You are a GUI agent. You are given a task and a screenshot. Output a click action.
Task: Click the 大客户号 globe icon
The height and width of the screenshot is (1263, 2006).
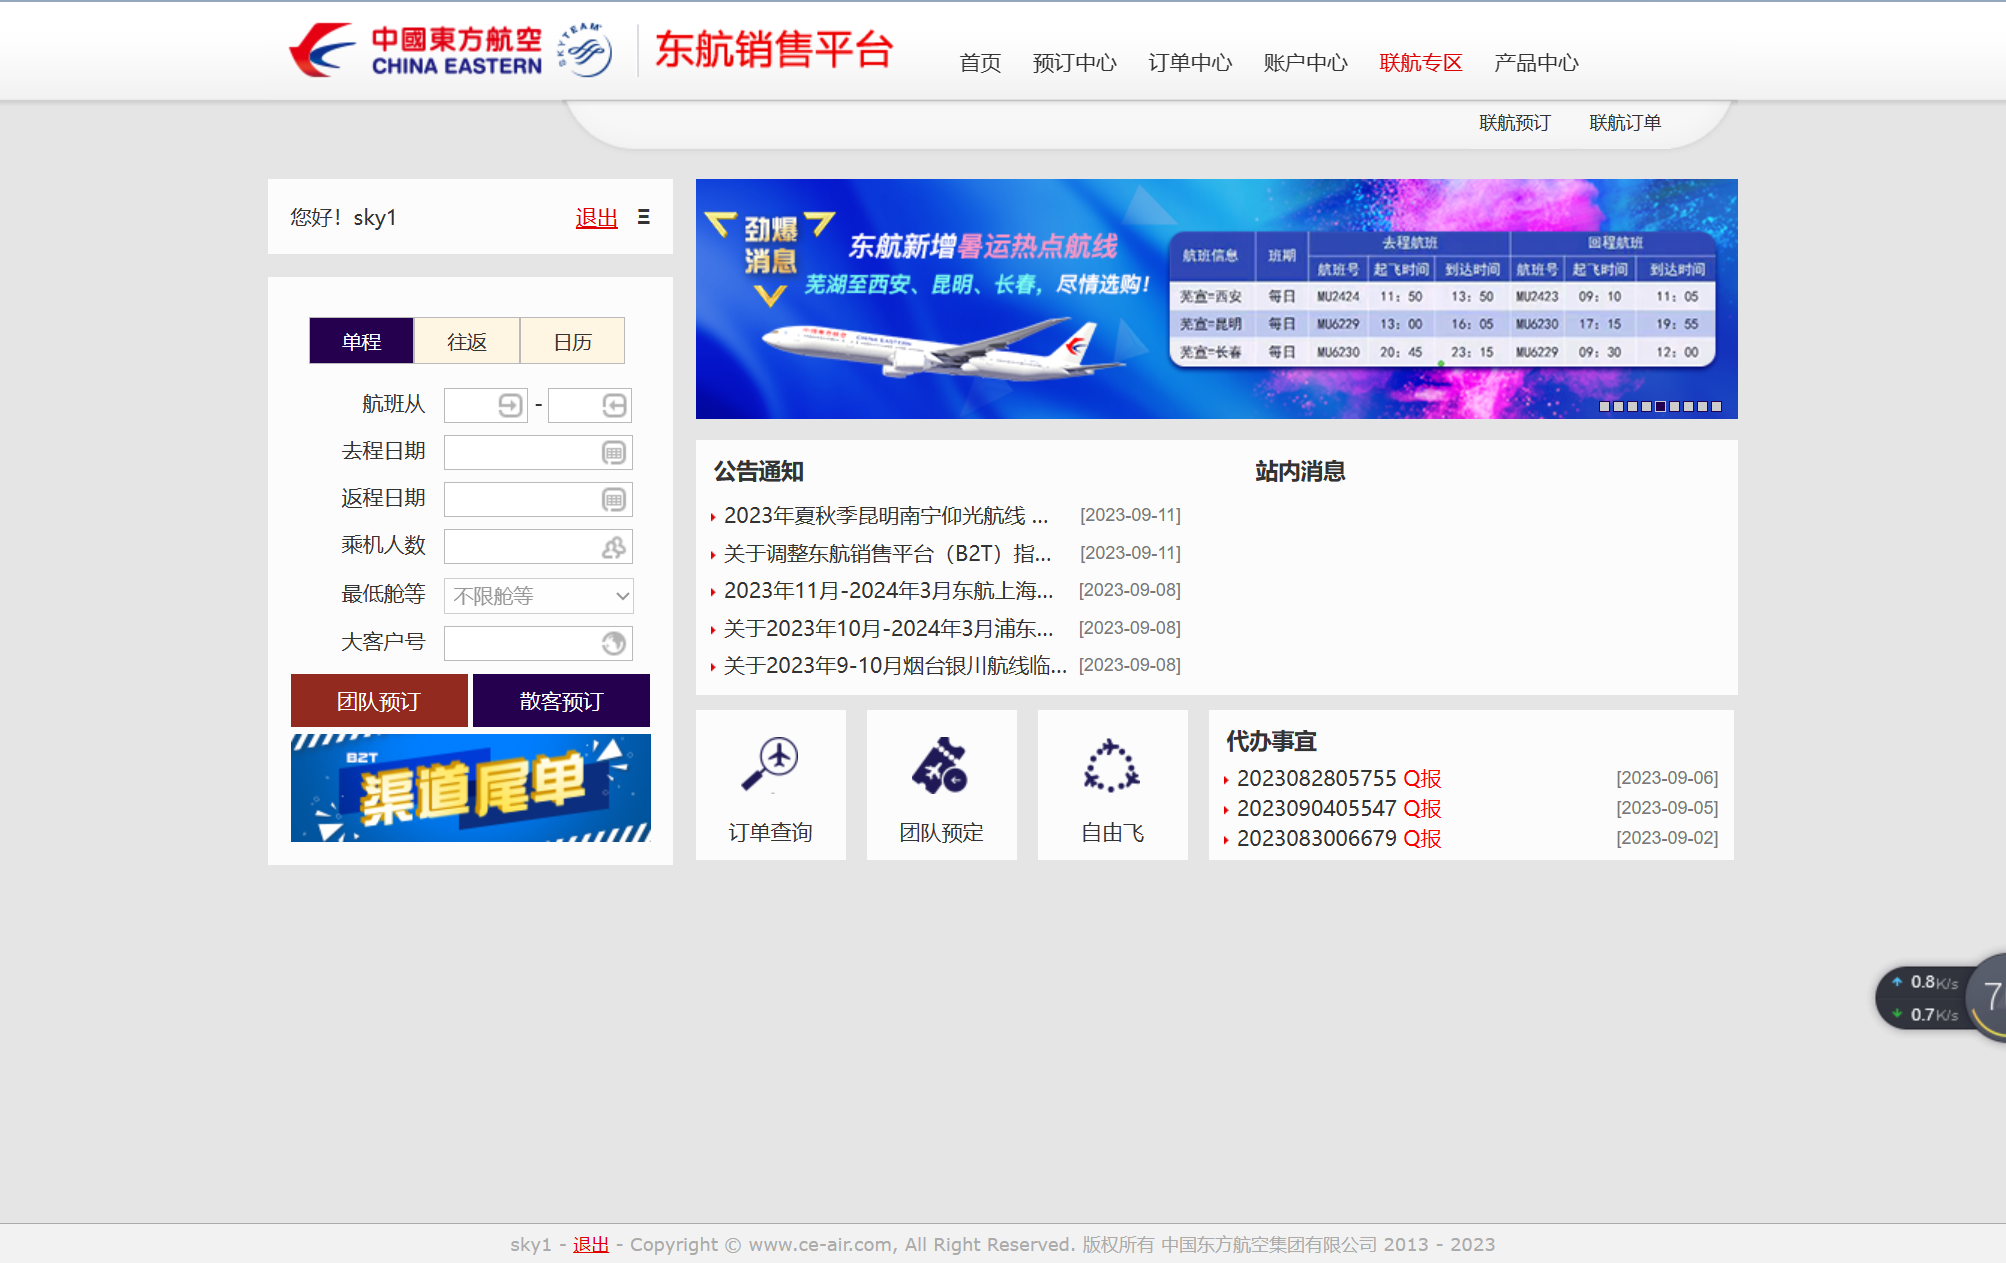(614, 643)
